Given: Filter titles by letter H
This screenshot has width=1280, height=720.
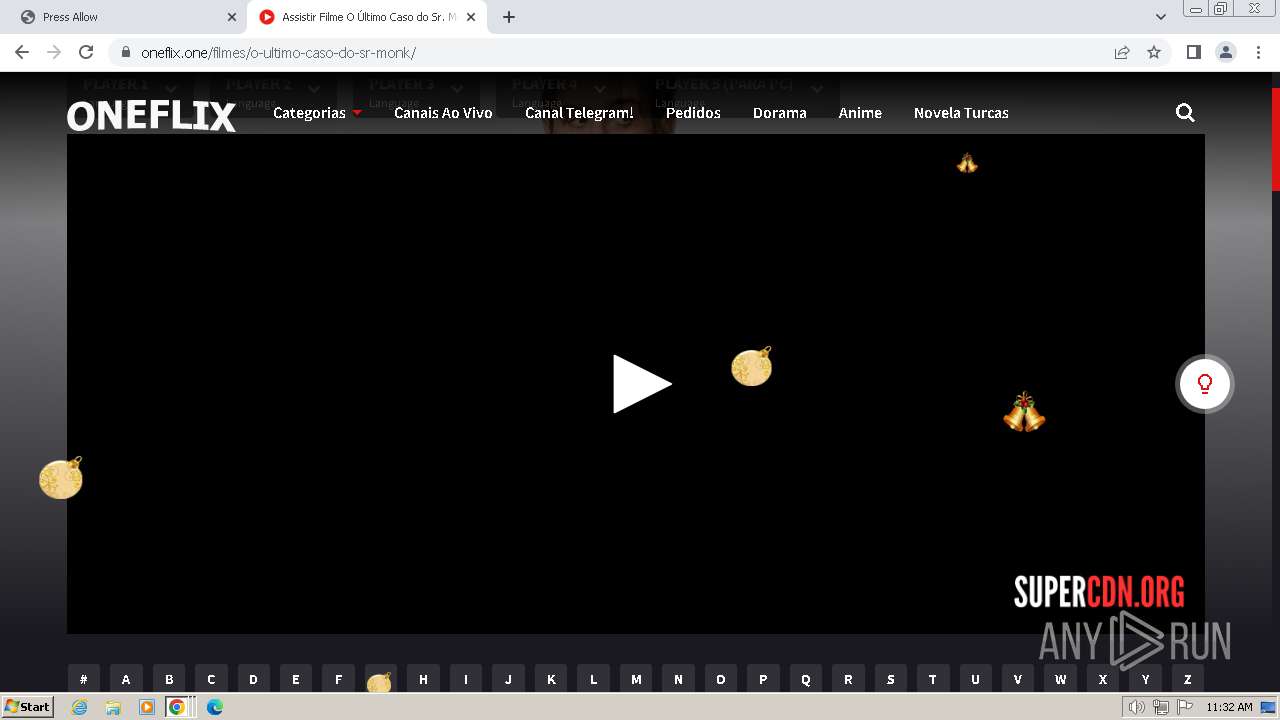Looking at the screenshot, I should (x=424, y=679).
